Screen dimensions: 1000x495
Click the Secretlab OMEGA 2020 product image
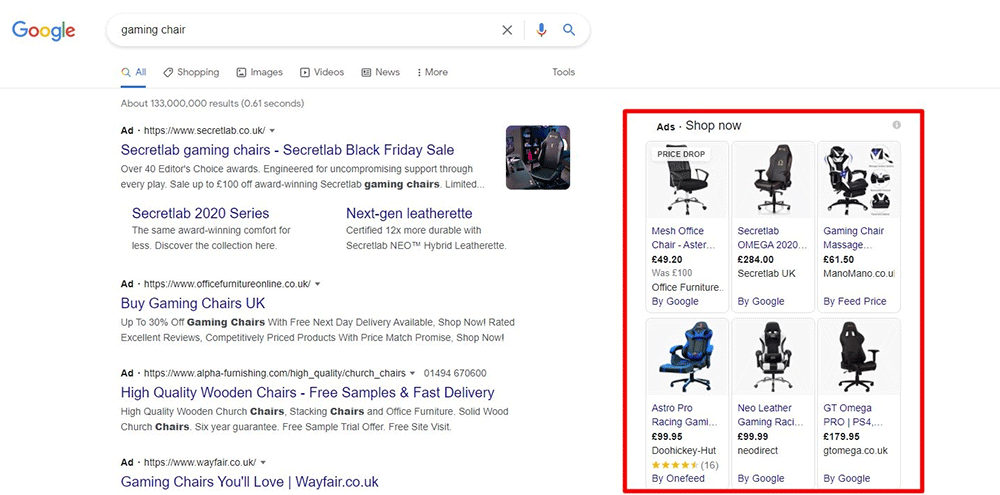coord(771,180)
